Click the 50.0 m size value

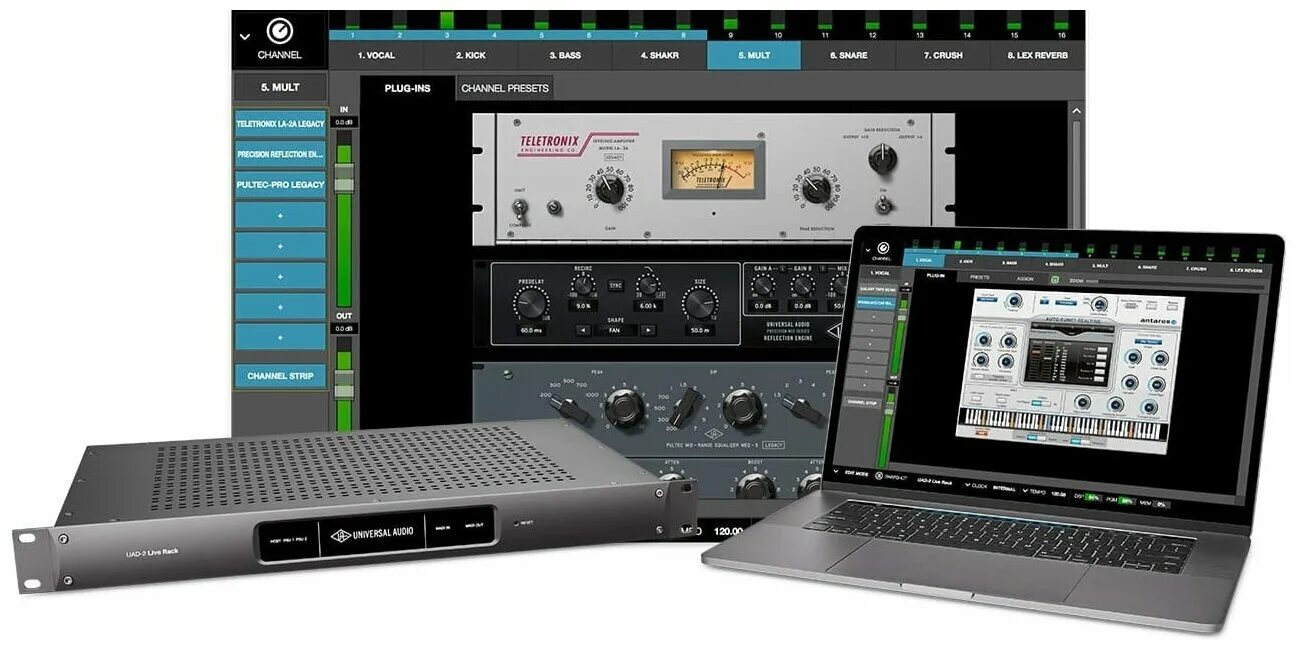coord(700,330)
